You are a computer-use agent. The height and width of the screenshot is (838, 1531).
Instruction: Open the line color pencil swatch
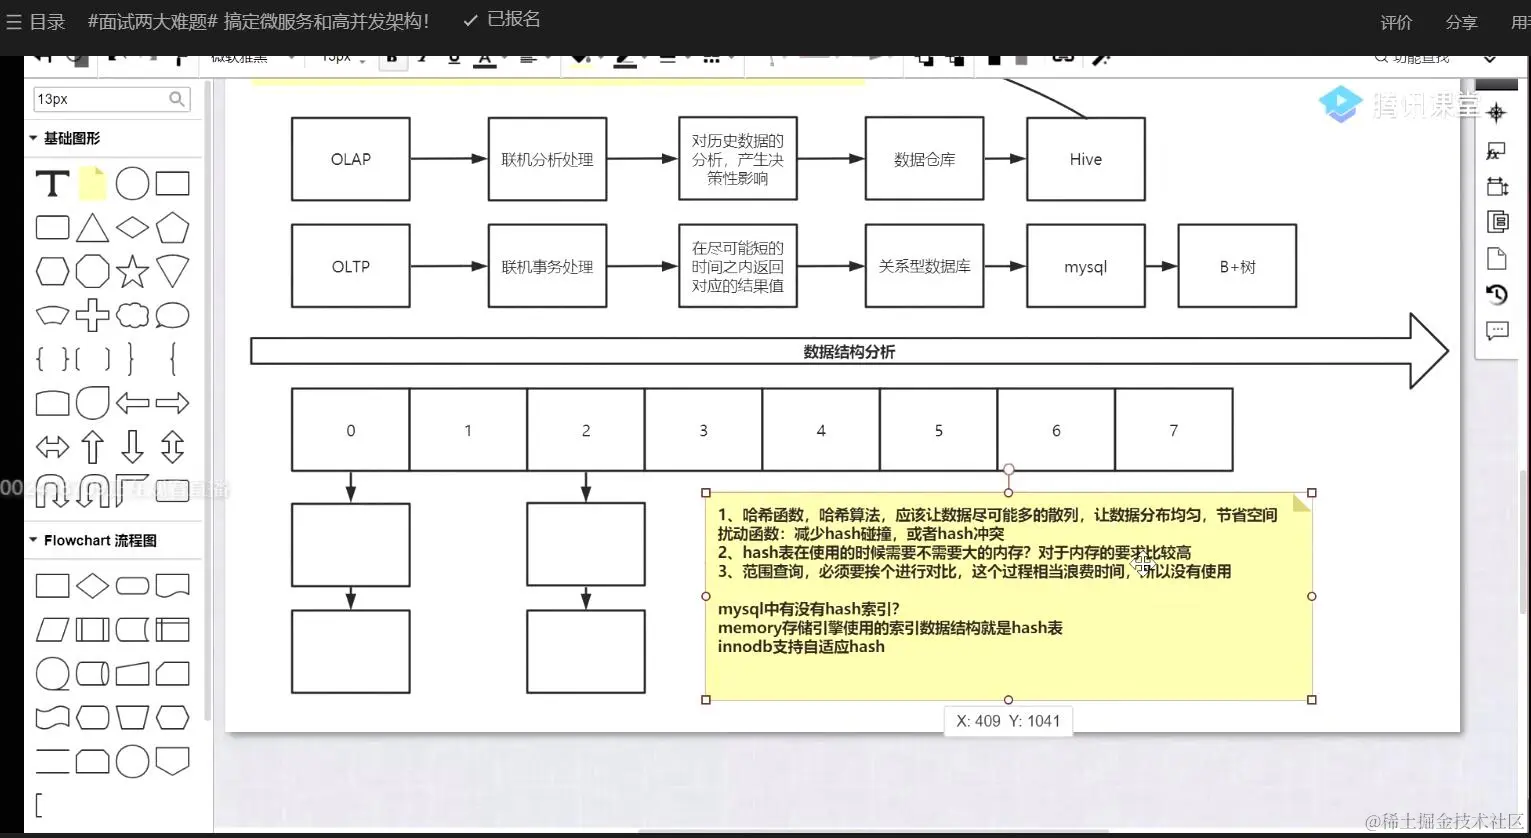[625, 60]
